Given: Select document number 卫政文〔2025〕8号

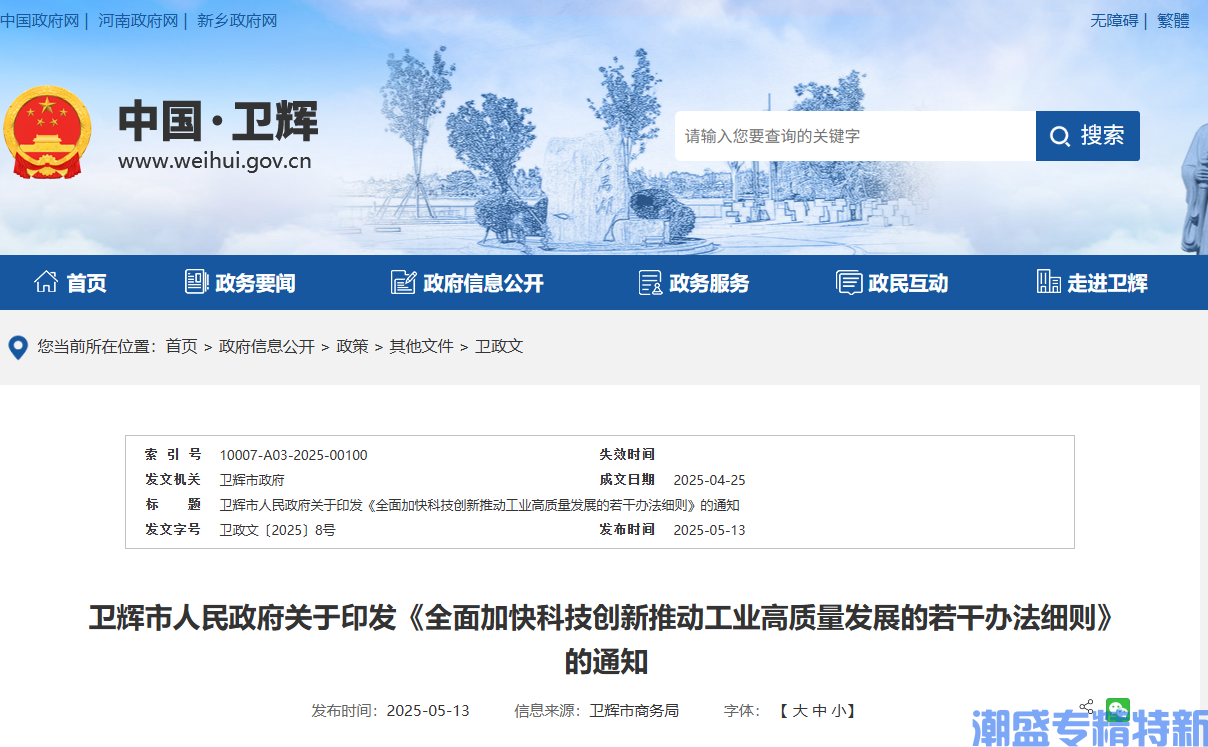Looking at the screenshot, I should pyautogui.click(x=277, y=530).
